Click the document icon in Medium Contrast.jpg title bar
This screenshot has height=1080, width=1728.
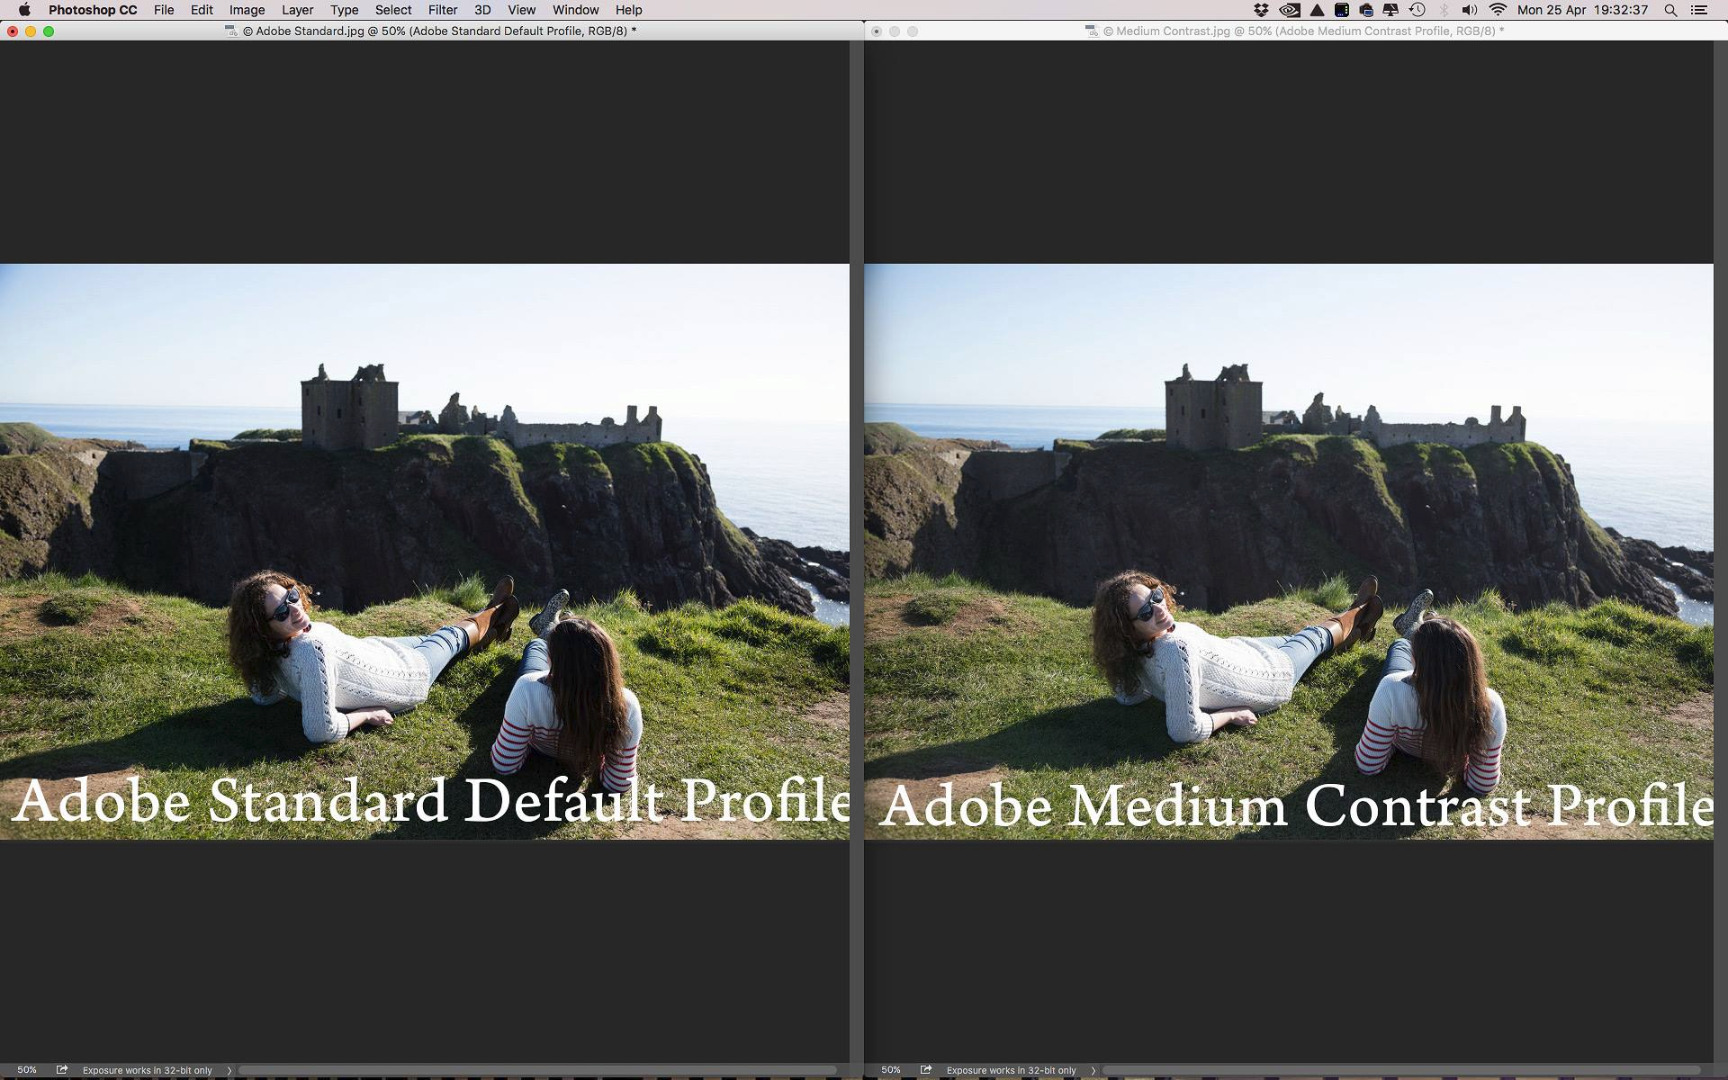point(1091,31)
